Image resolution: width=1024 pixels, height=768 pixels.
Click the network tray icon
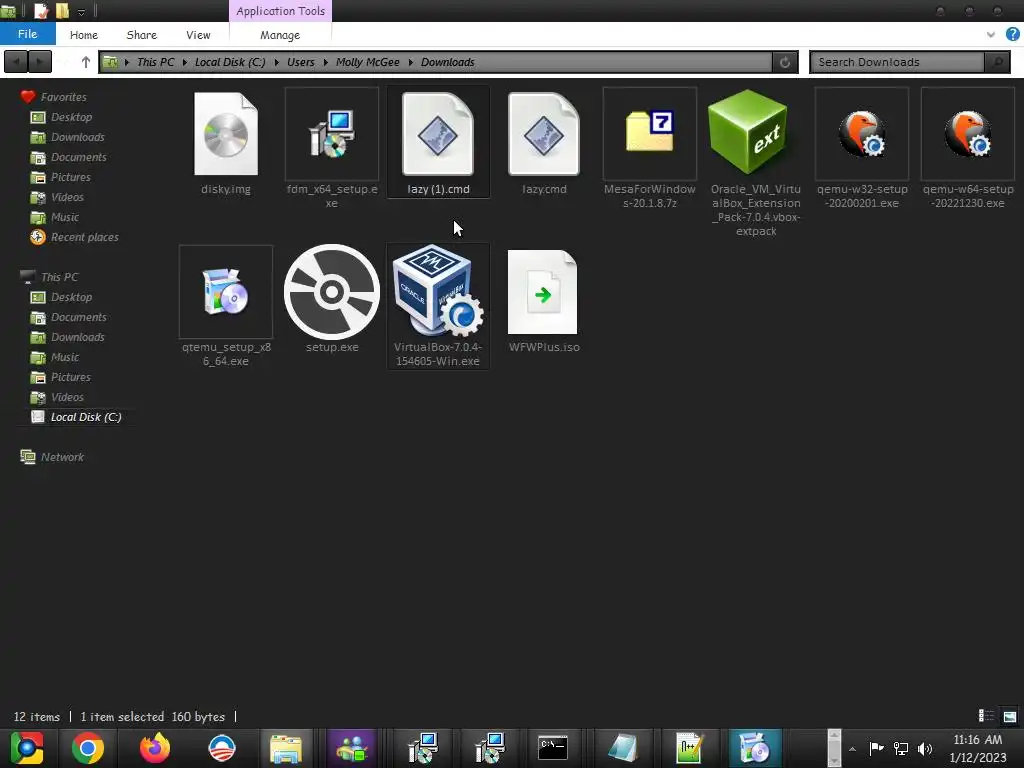[x=901, y=748]
